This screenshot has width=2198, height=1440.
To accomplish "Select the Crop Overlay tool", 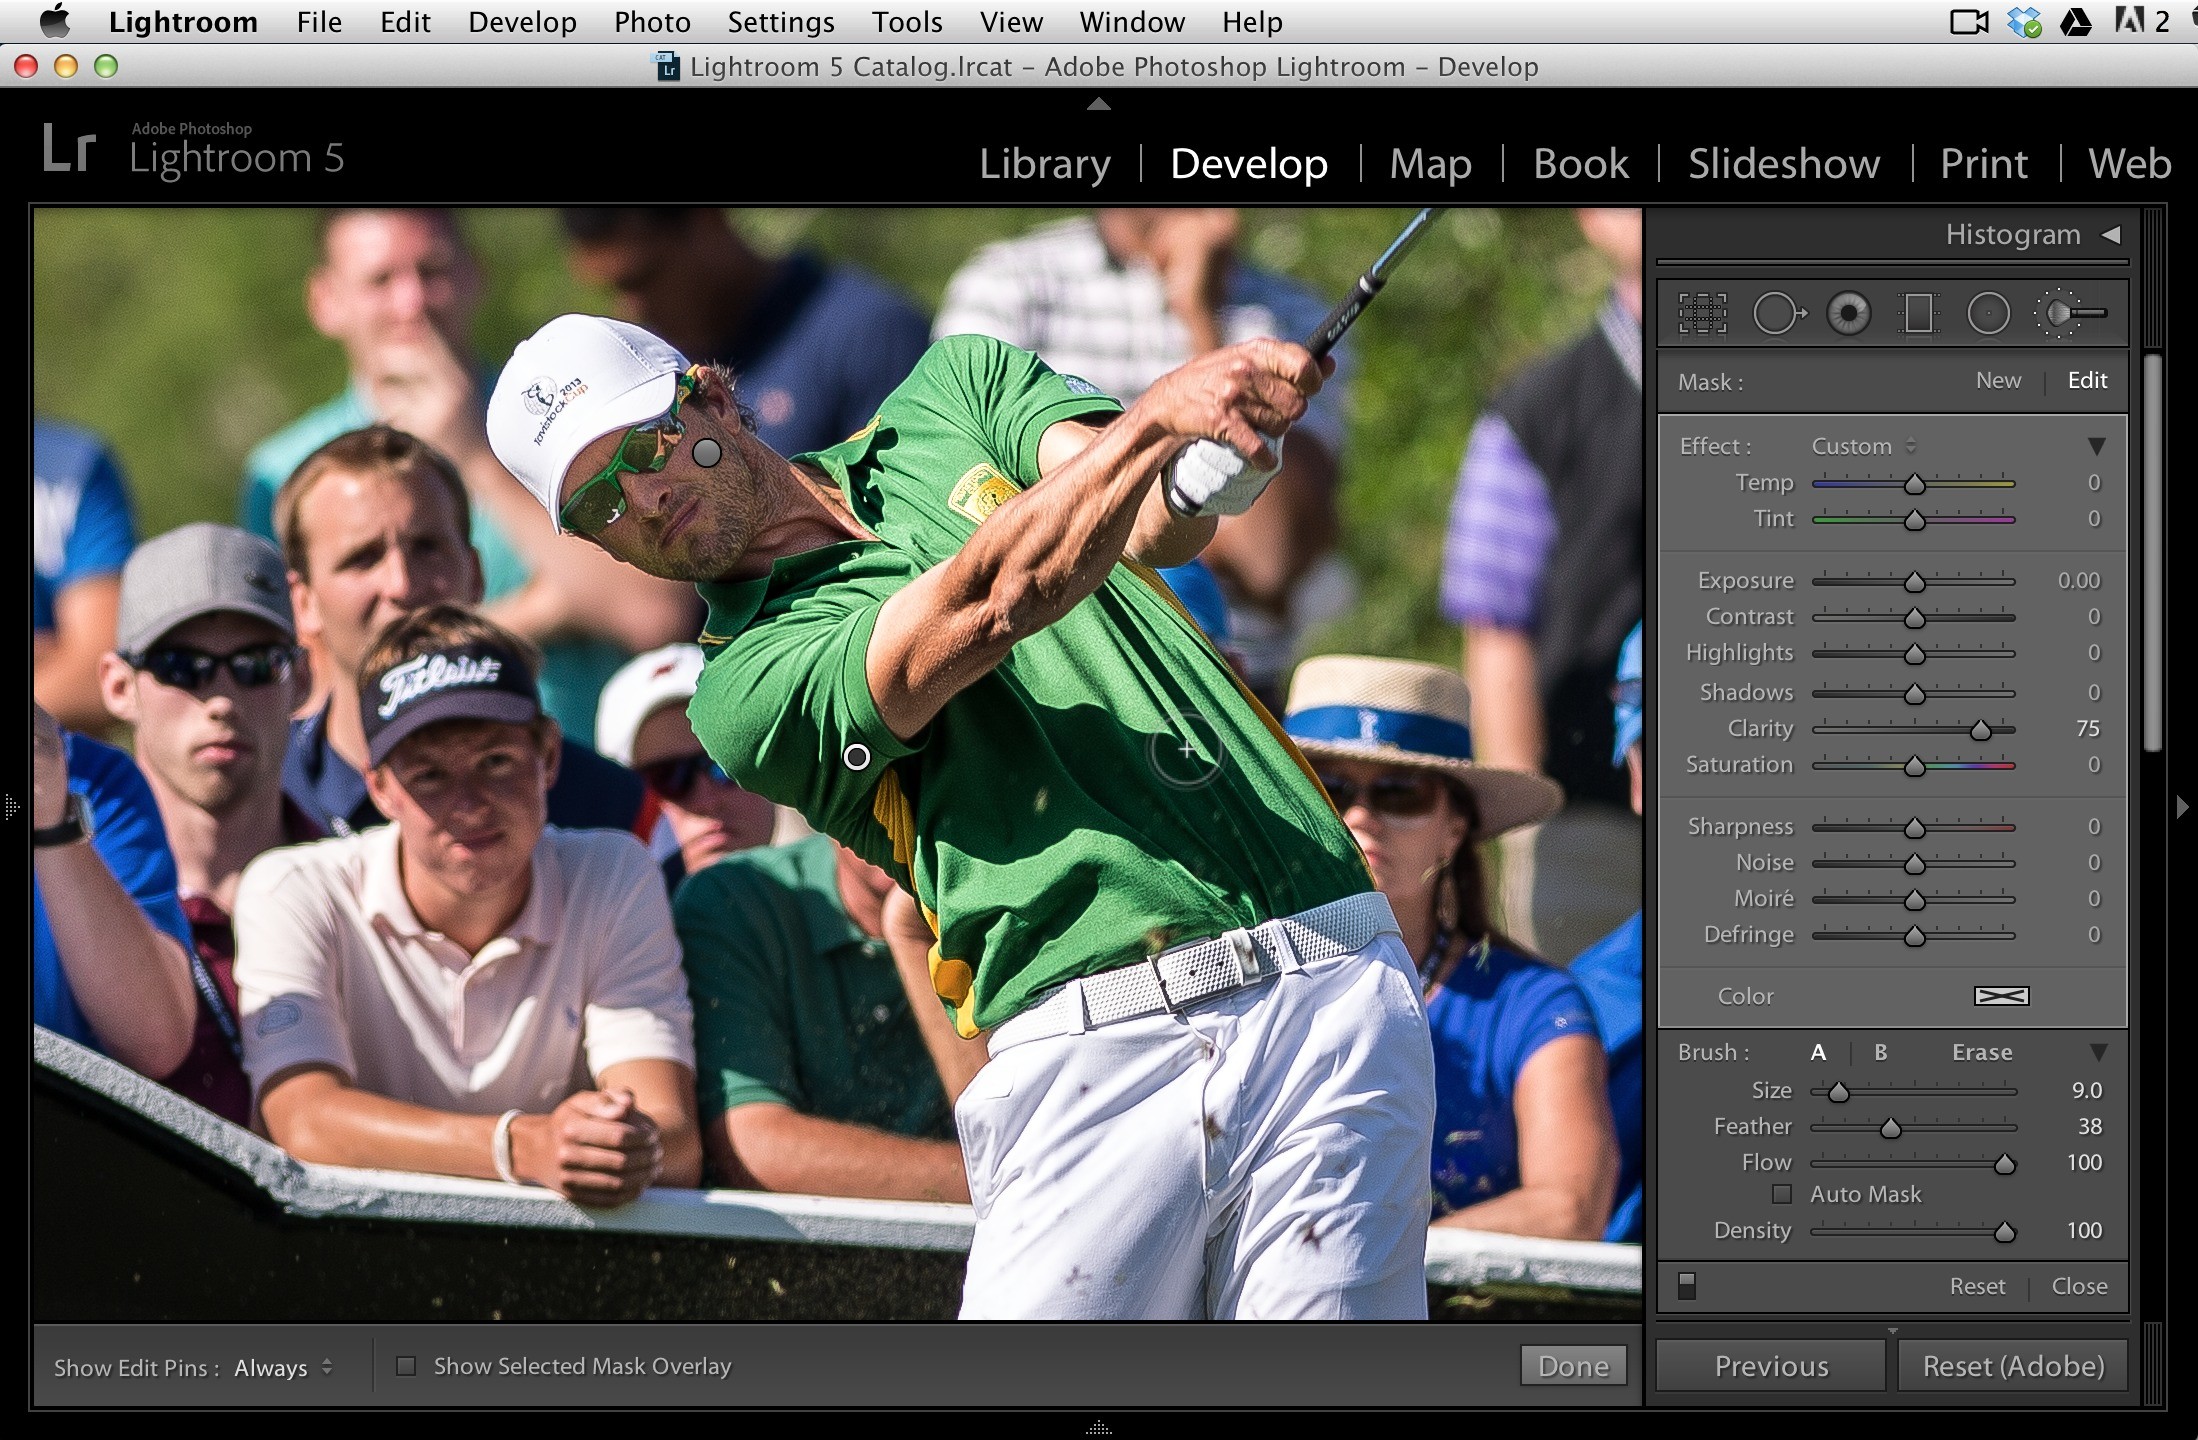I will (x=1702, y=314).
